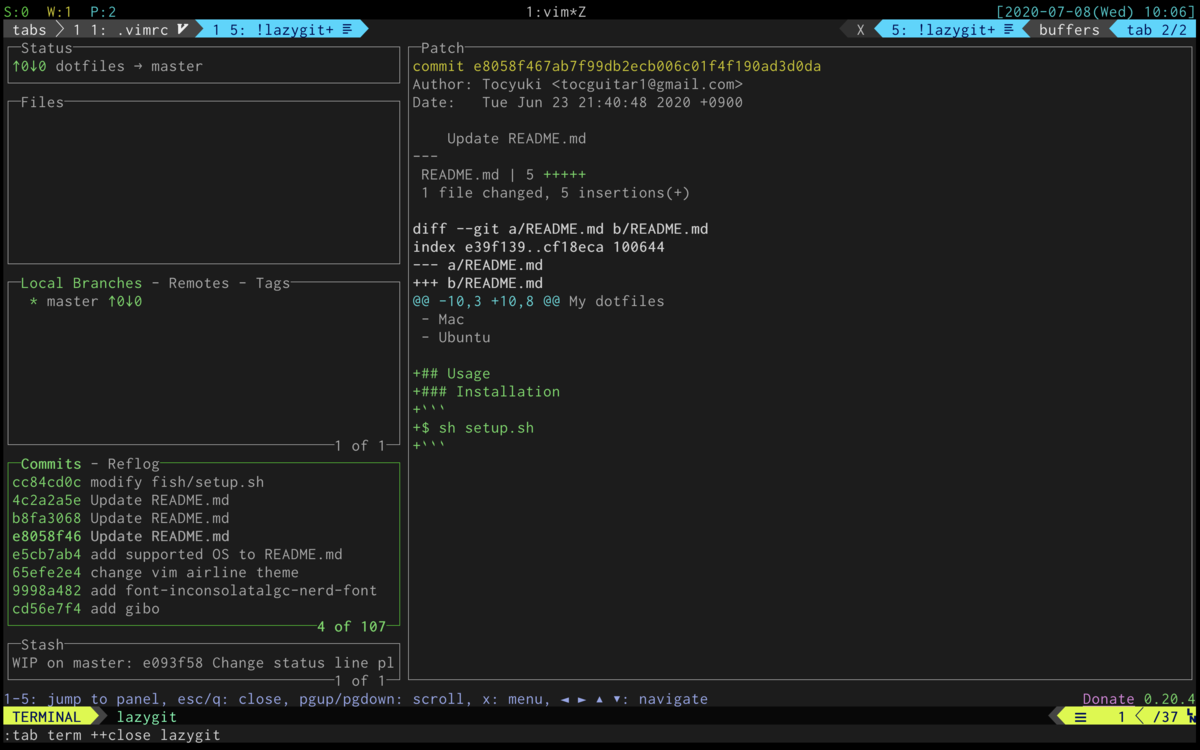Select commit e5cb7ab4 add supported OS
The height and width of the screenshot is (750, 1200).
click(204, 554)
